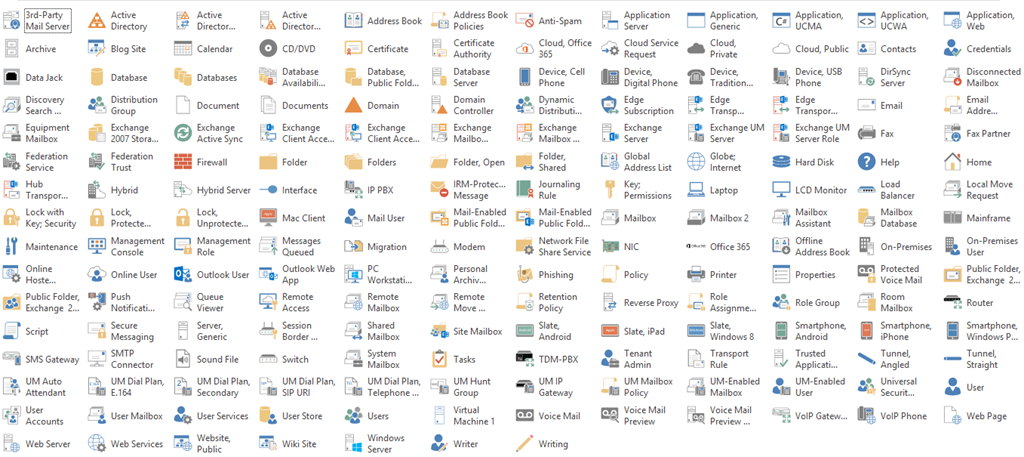1024x457 pixels.
Task: Choose the CD/DVD disc icon
Action: 268,49
